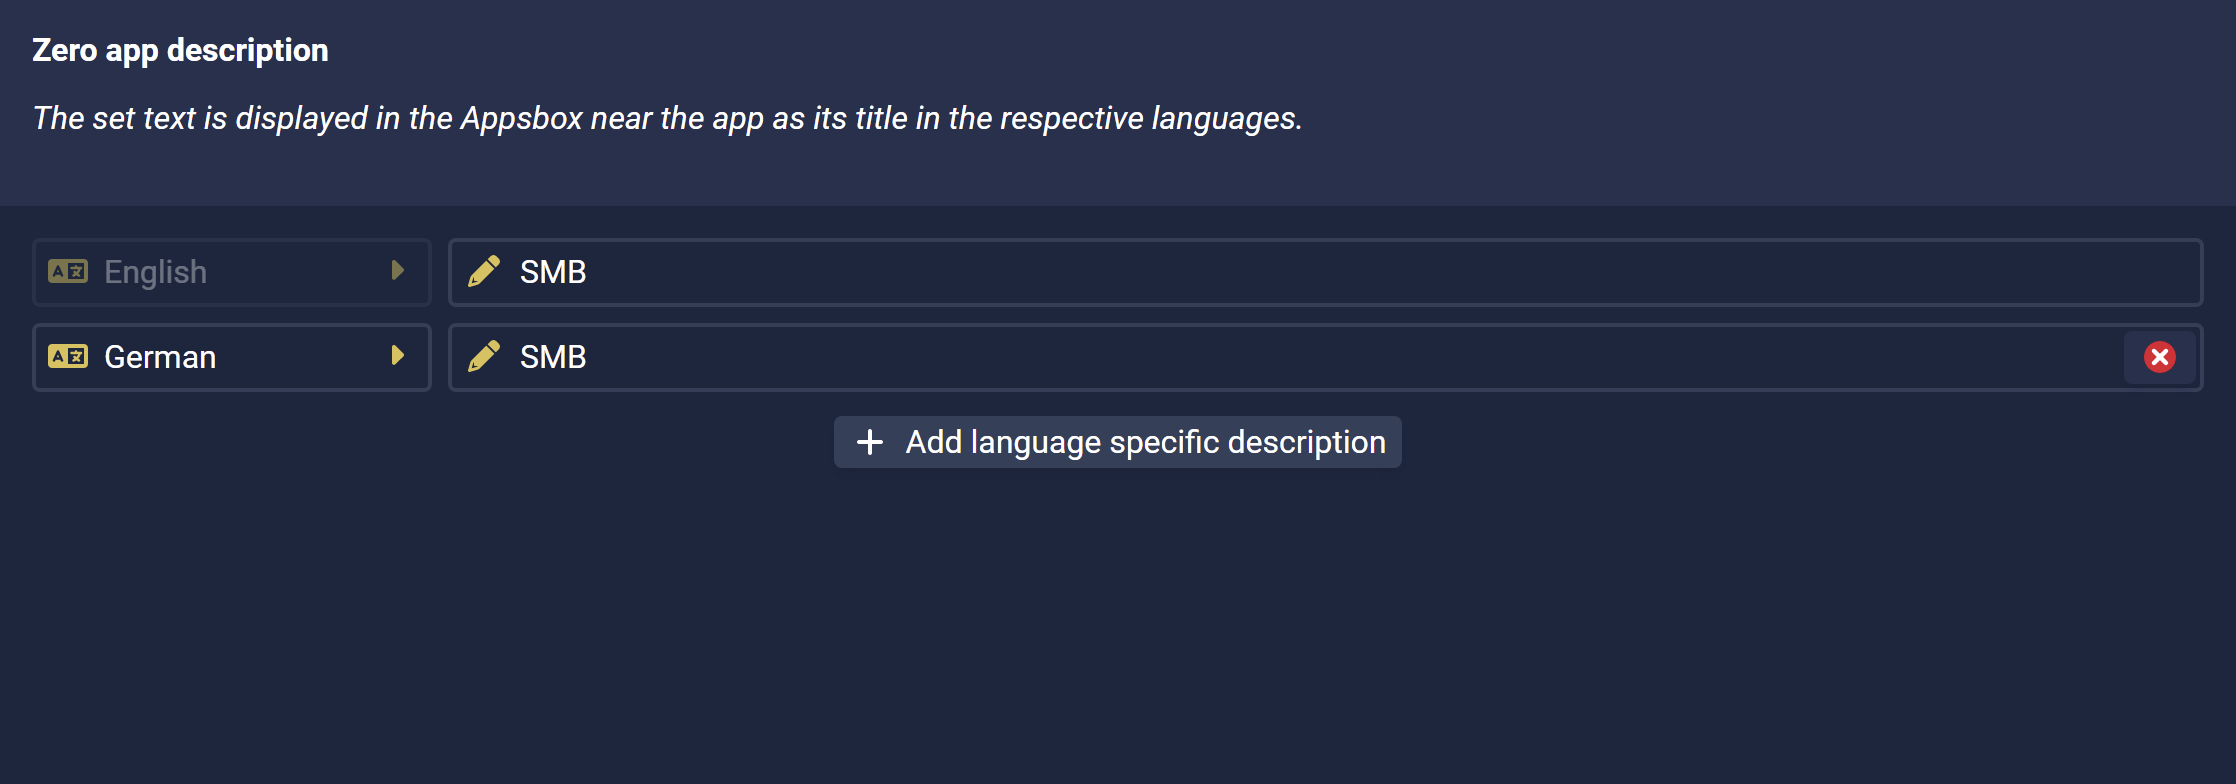Focus the German description input field
The height and width of the screenshot is (784, 2236).
click(x=1285, y=357)
